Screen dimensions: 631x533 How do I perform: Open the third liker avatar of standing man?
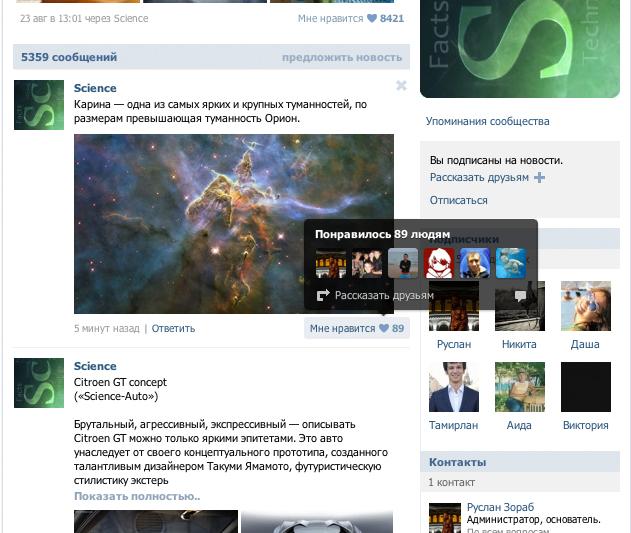403,263
